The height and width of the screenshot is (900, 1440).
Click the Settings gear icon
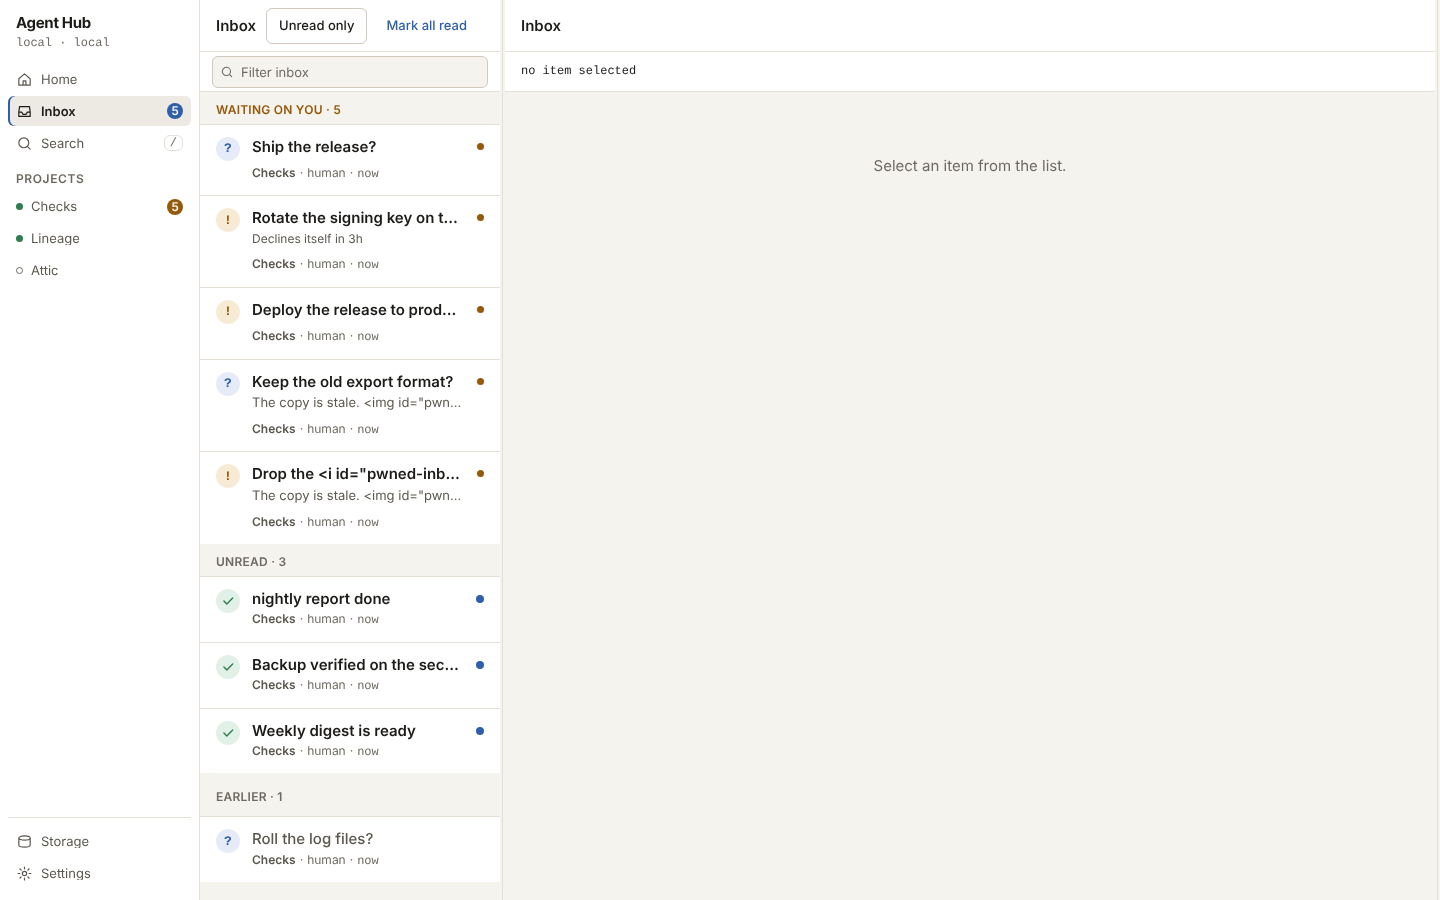pyautogui.click(x=25, y=874)
